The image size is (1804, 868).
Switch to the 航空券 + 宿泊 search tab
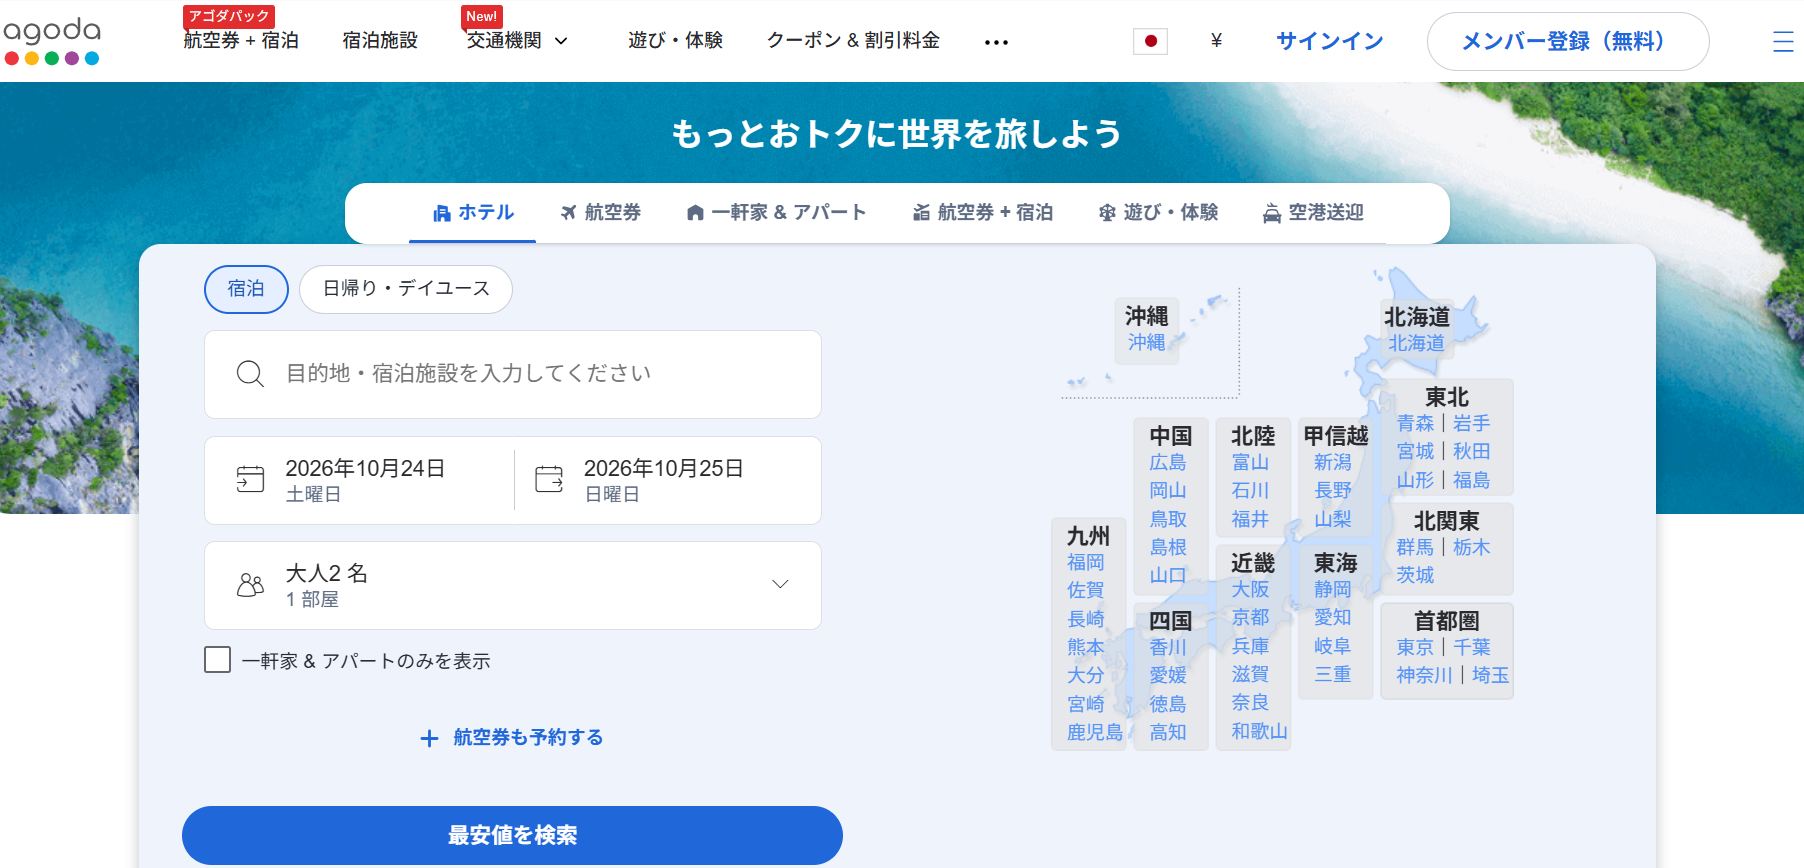983,212
